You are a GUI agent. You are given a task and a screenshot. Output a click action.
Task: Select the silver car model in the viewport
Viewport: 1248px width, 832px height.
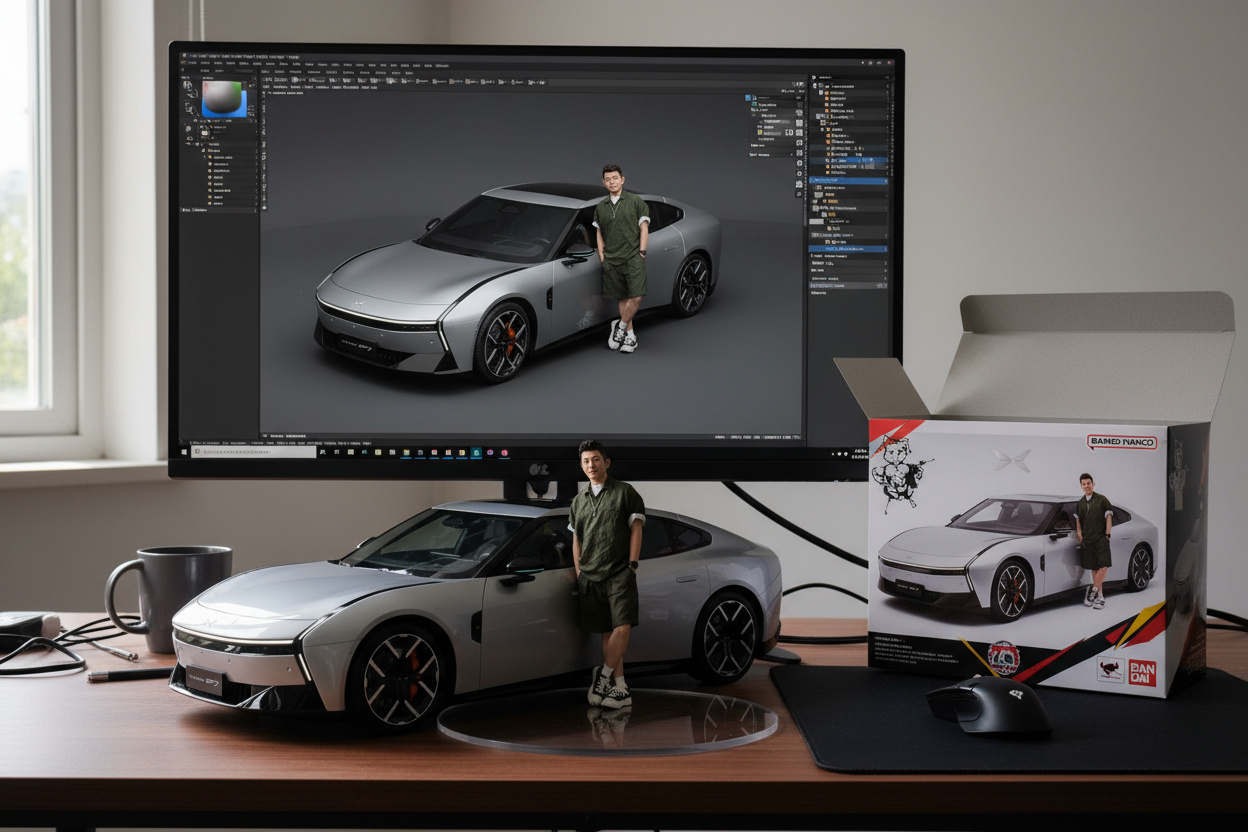(x=517, y=281)
